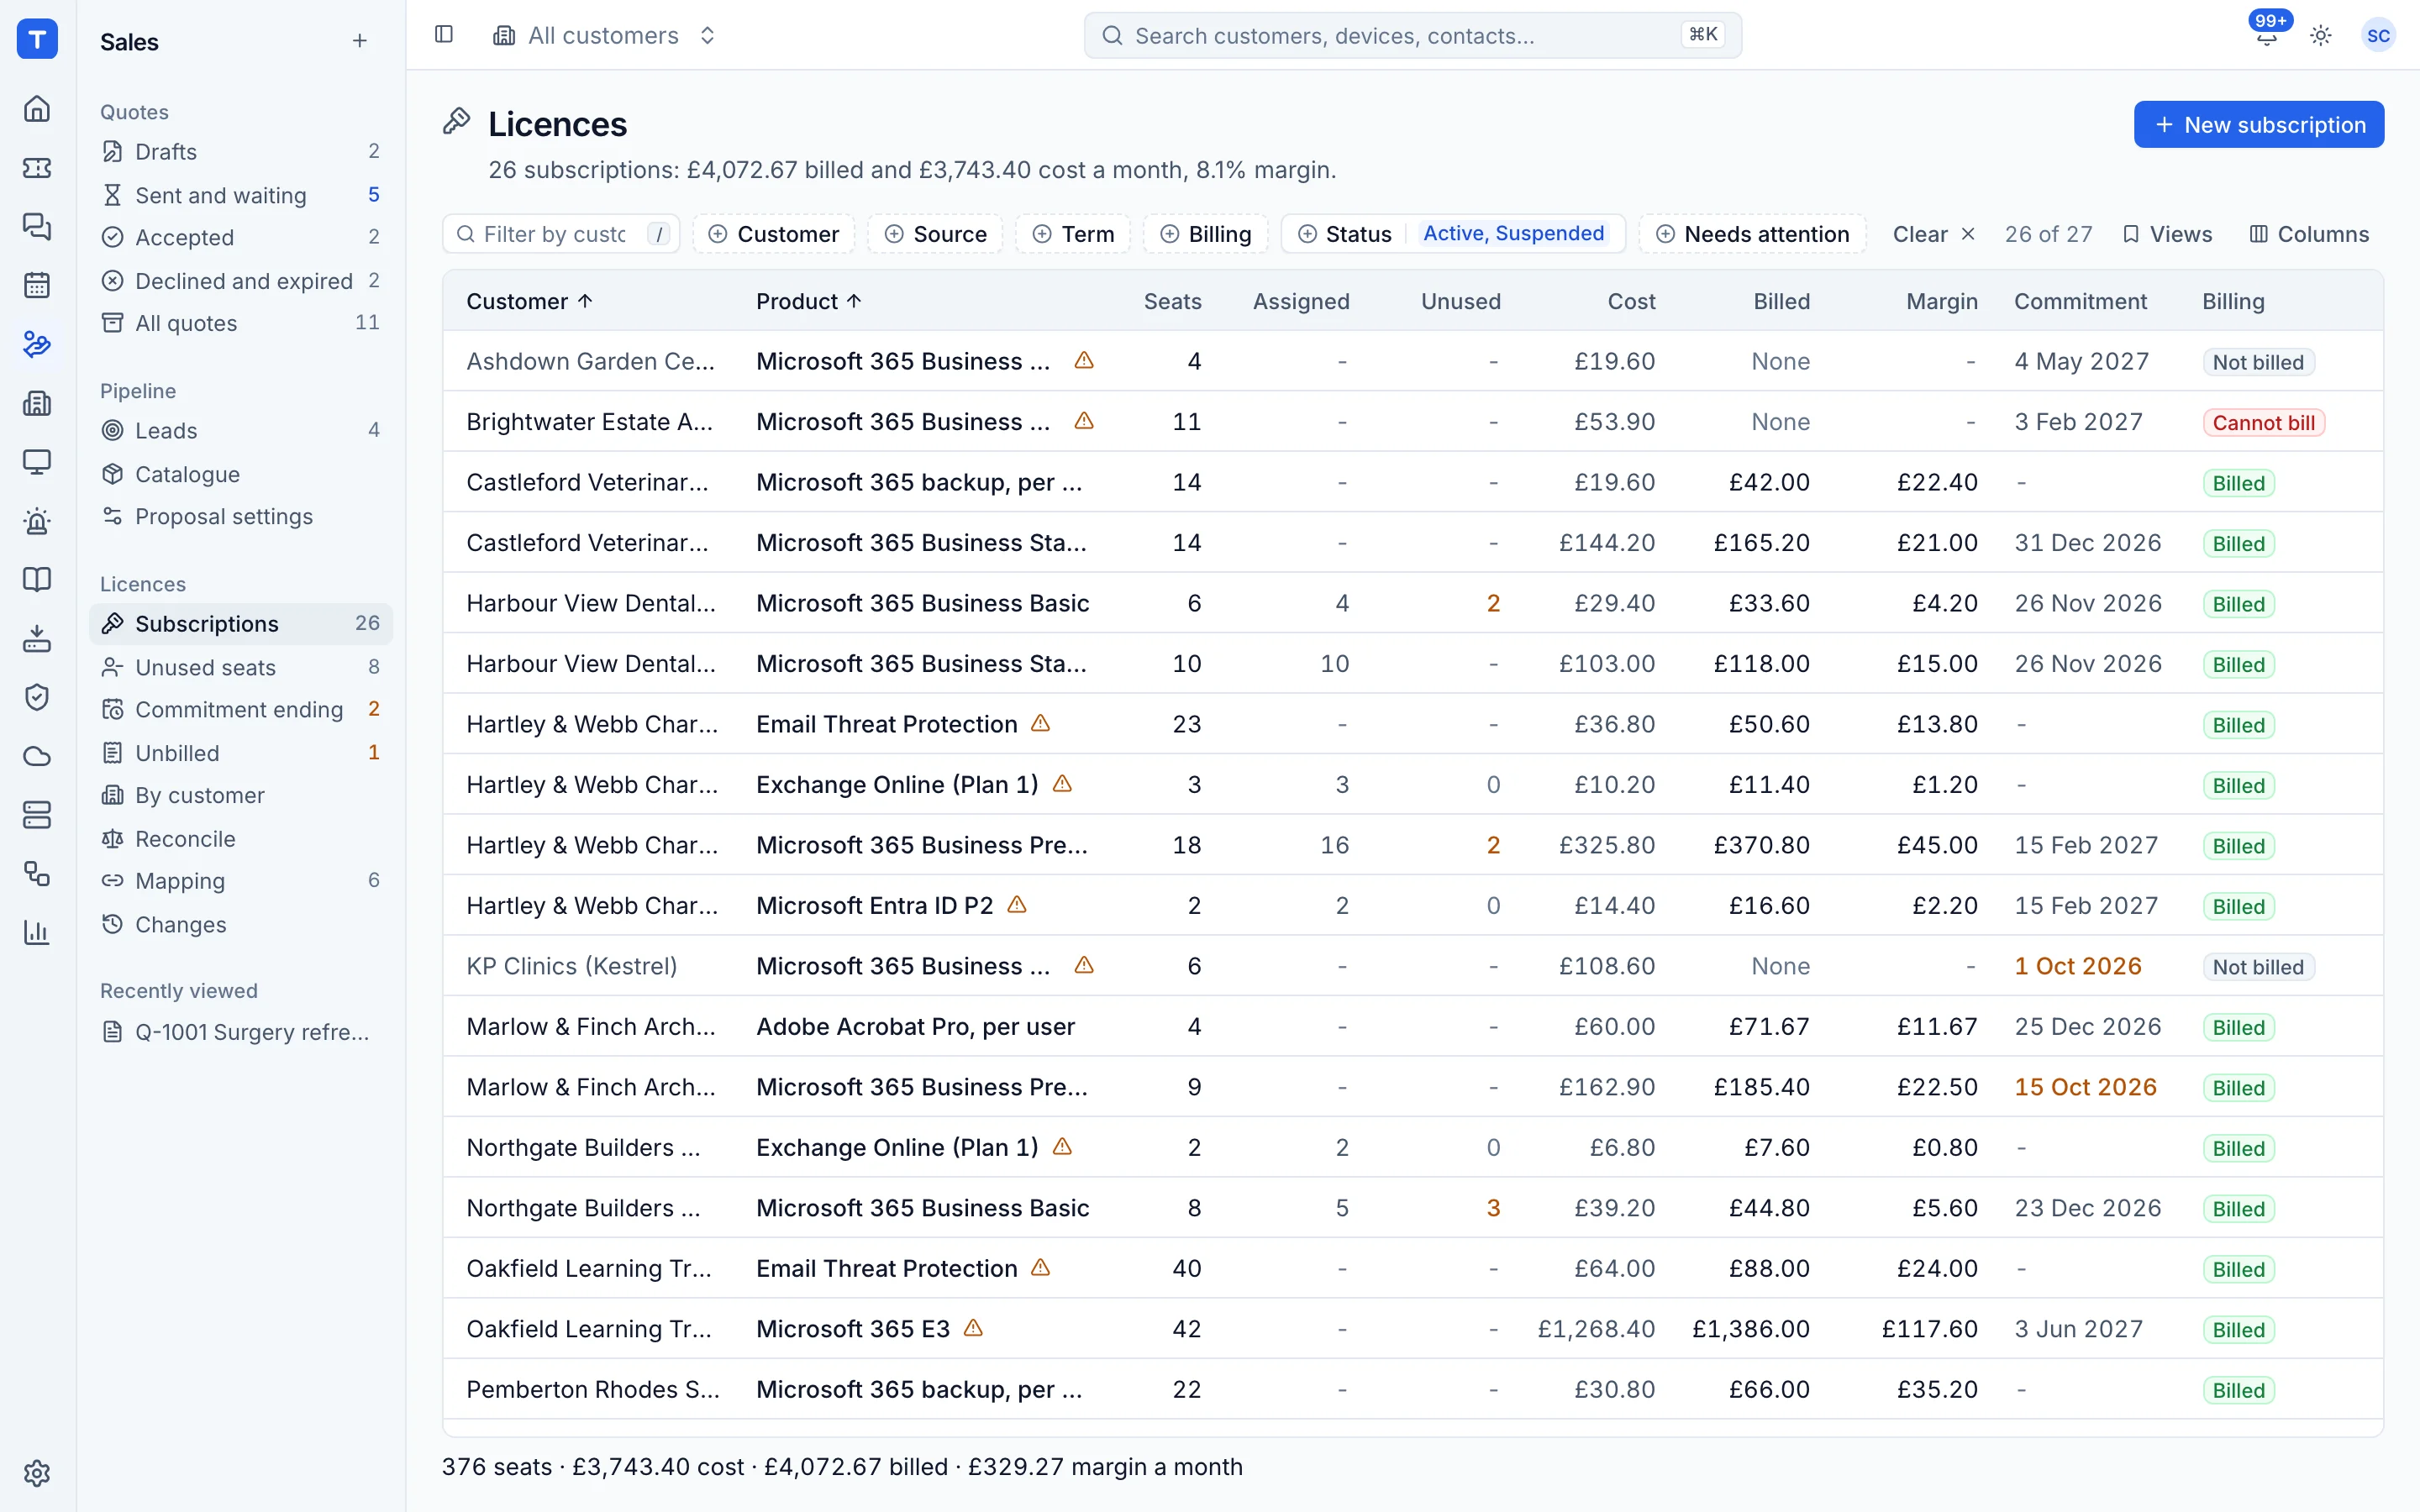Open the devices monitor icon in the rail

[37, 462]
